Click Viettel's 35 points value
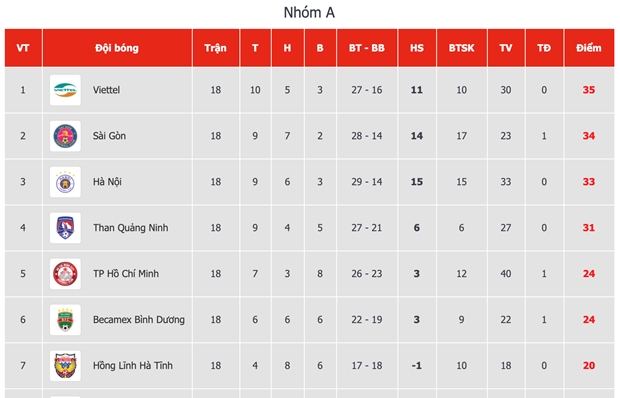The height and width of the screenshot is (398, 620). pyautogui.click(x=589, y=90)
